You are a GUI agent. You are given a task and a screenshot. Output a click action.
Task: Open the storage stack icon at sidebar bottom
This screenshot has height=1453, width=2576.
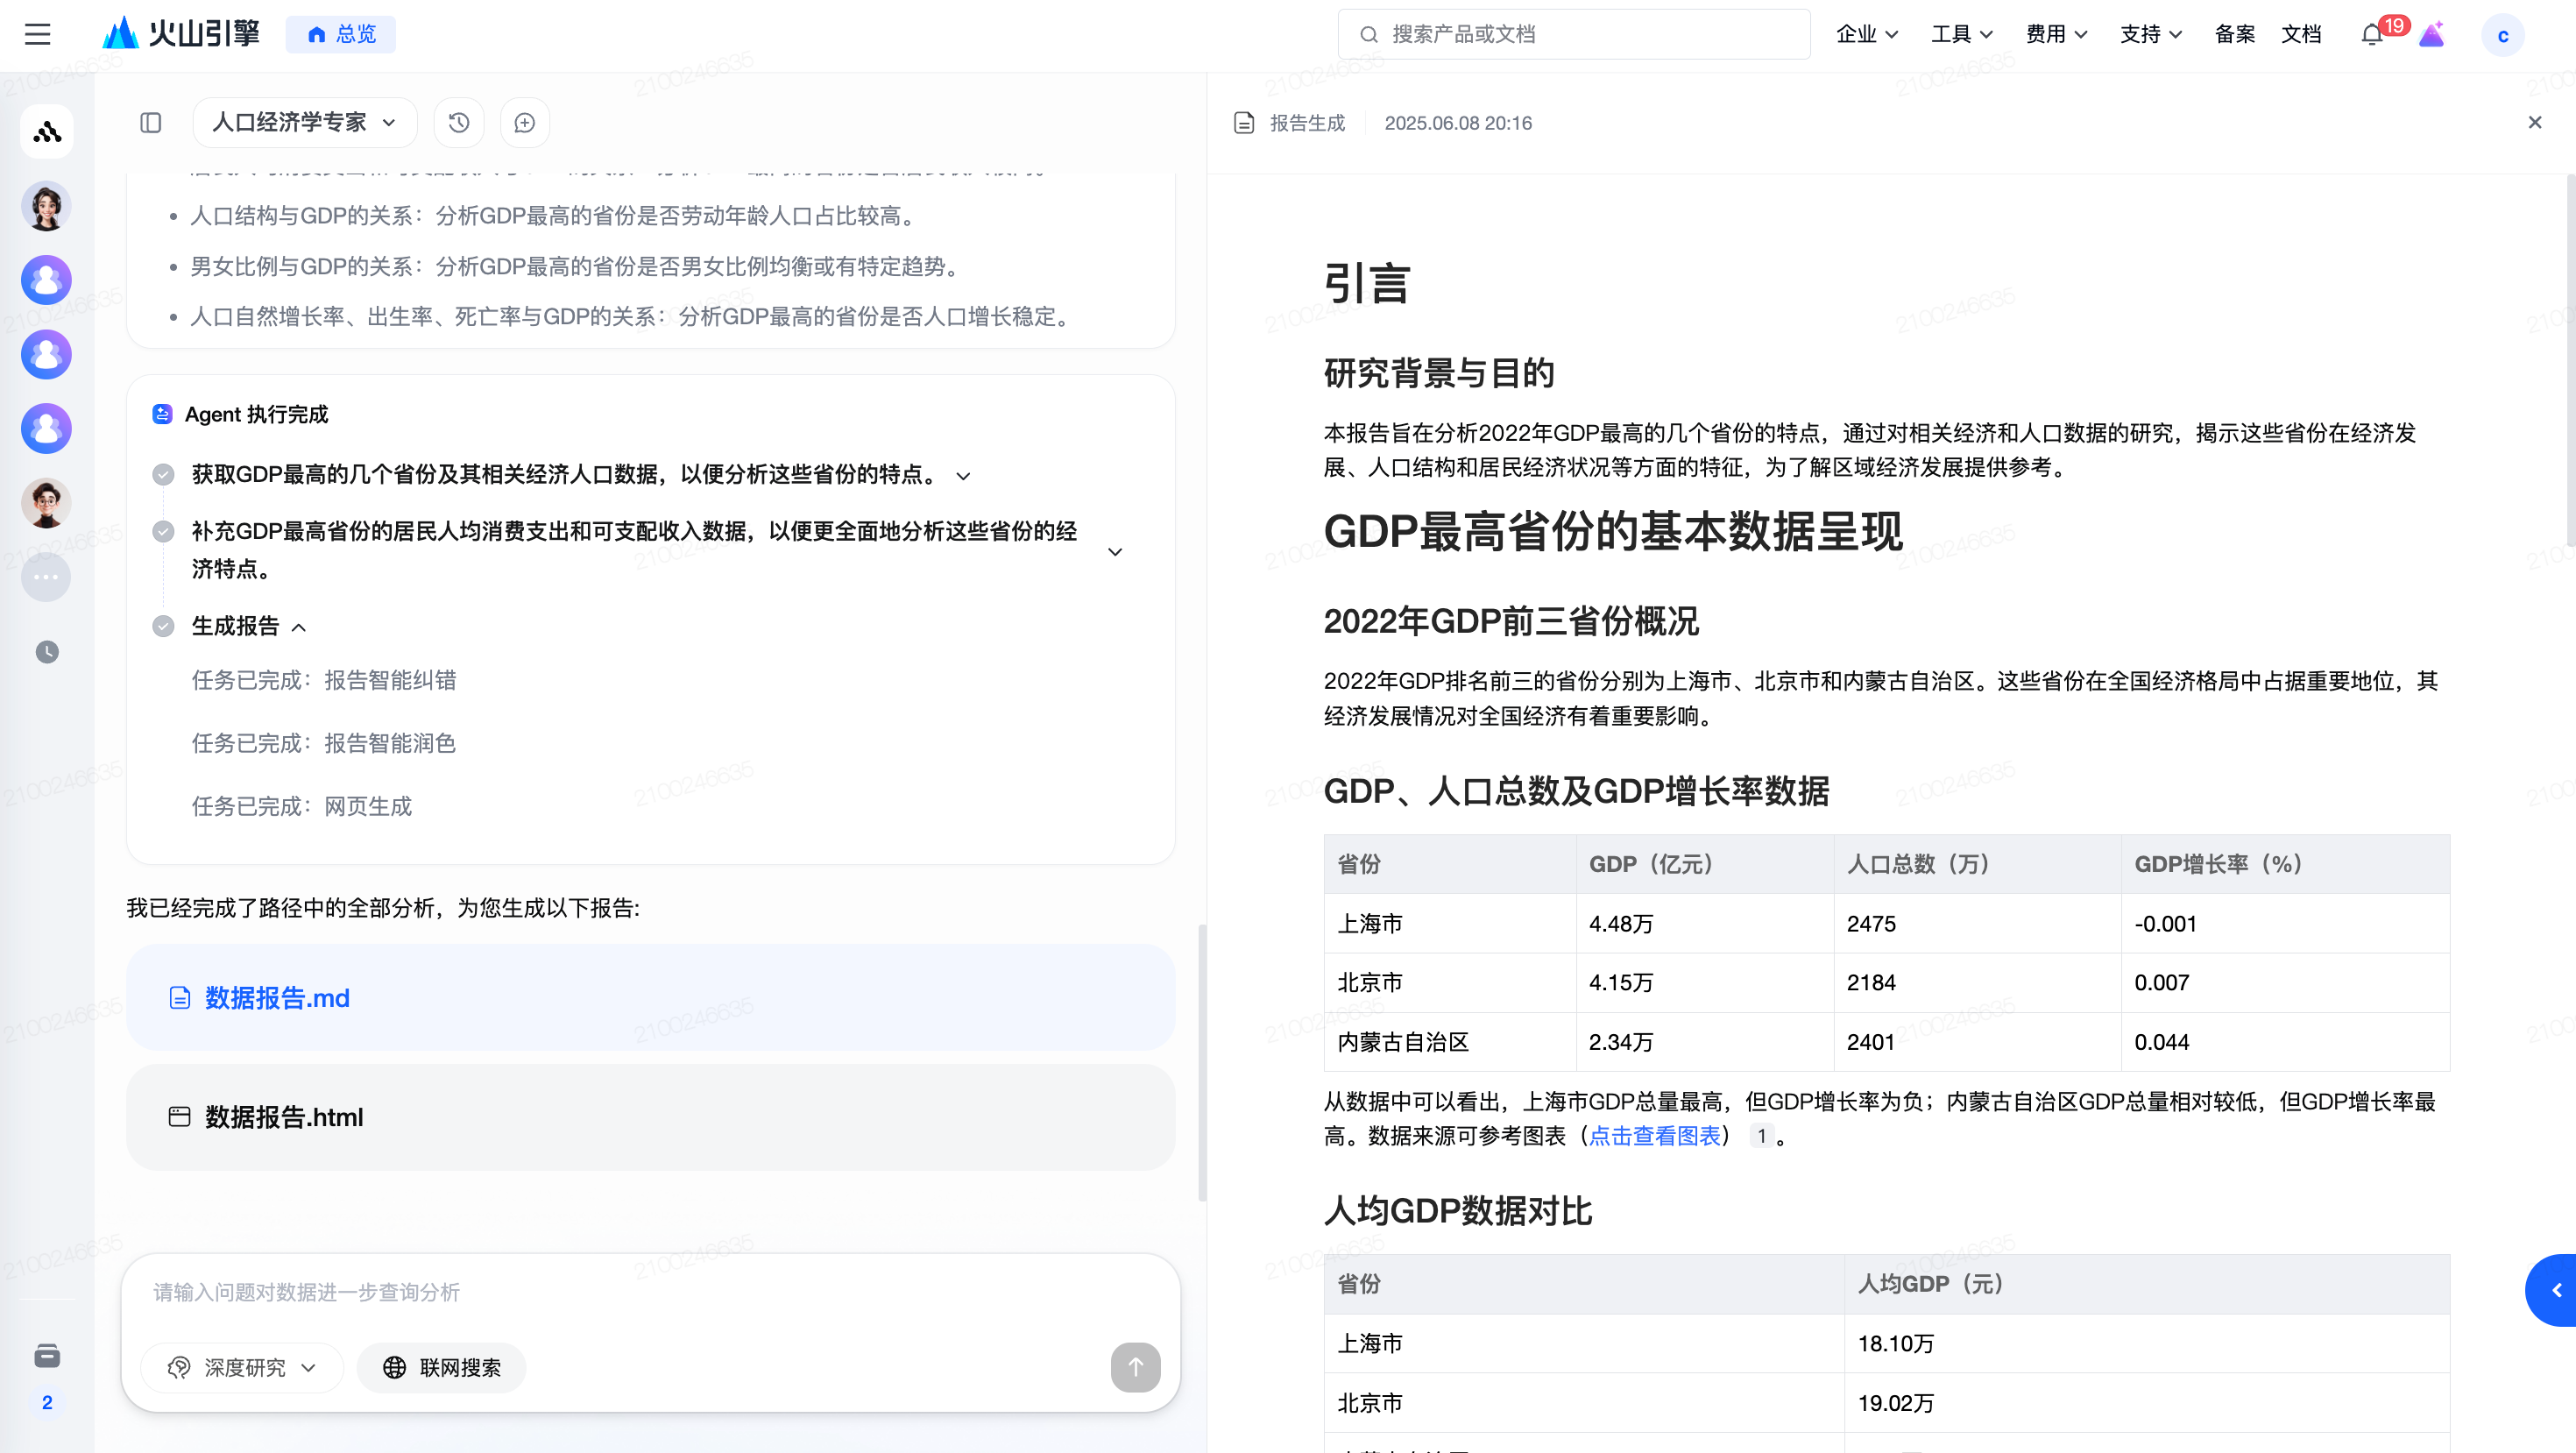coord(47,1355)
